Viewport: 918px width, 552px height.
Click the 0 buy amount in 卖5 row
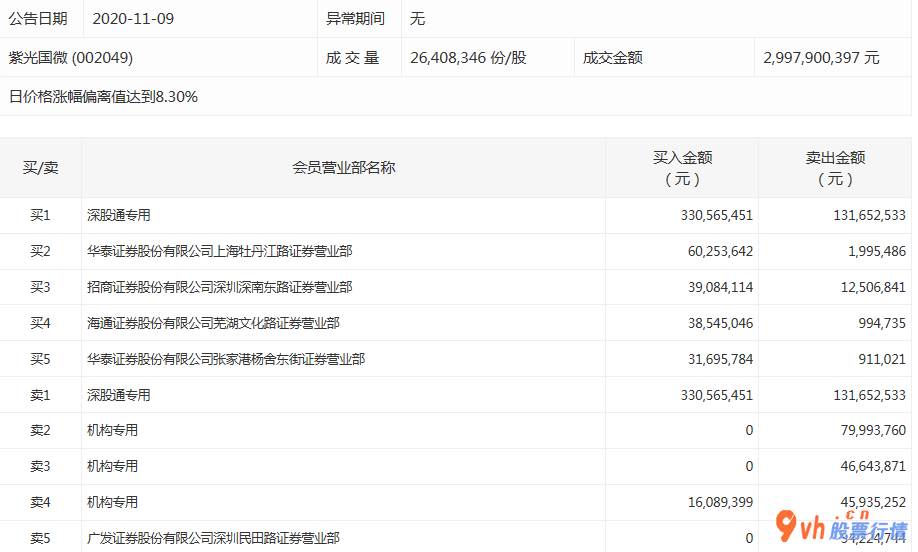pyautogui.click(x=749, y=538)
